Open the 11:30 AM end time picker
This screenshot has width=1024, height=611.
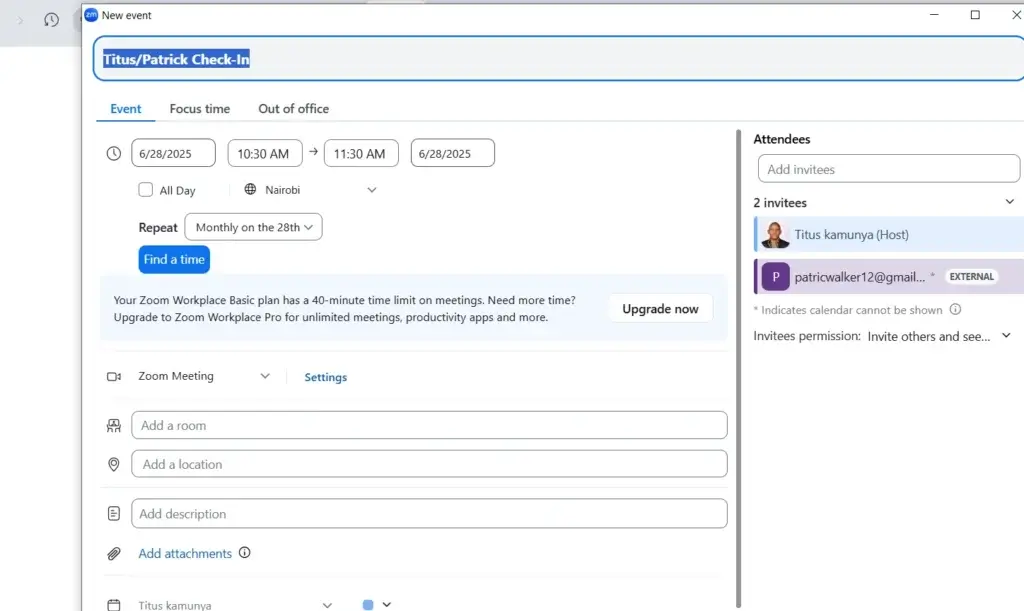361,153
